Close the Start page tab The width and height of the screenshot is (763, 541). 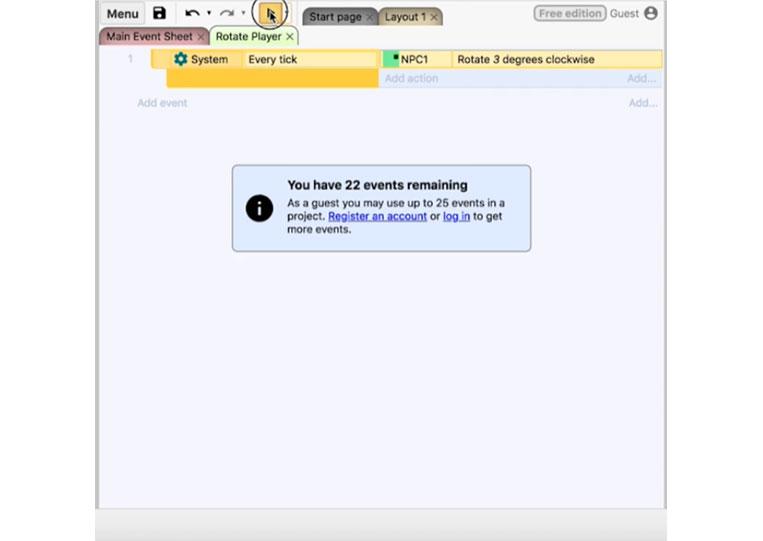pyautogui.click(x=370, y=18)
